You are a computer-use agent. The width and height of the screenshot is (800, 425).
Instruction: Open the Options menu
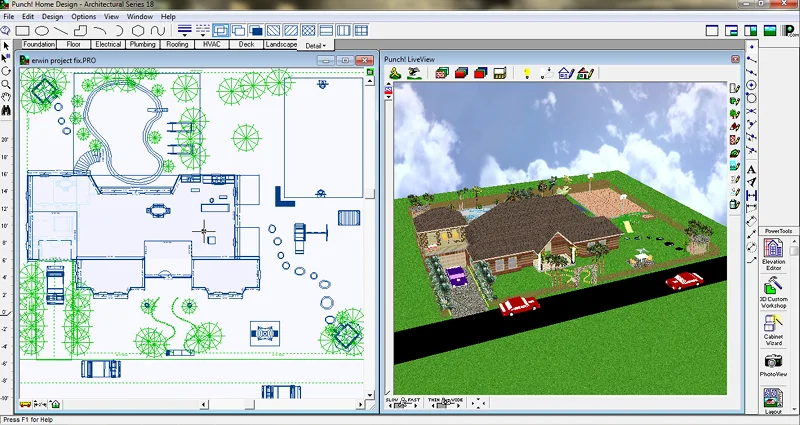tap(84, 16)
